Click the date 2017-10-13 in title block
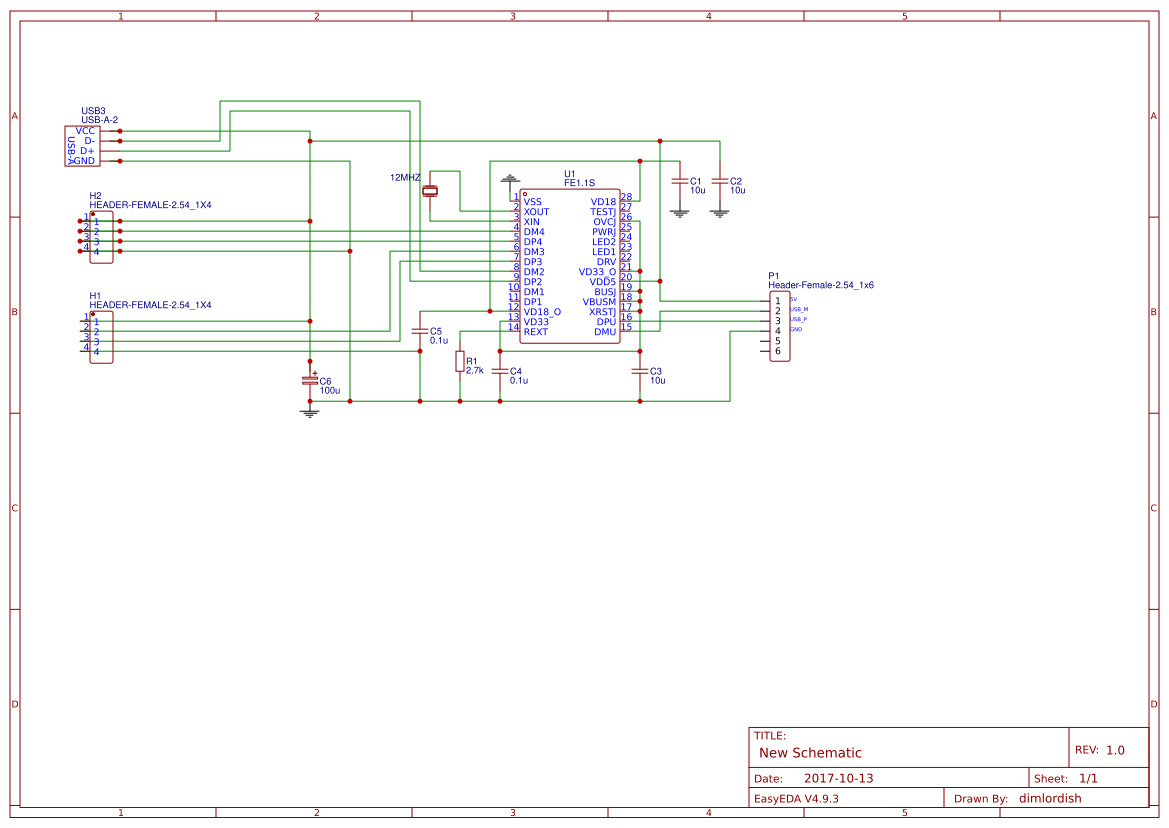 point(839,775)
